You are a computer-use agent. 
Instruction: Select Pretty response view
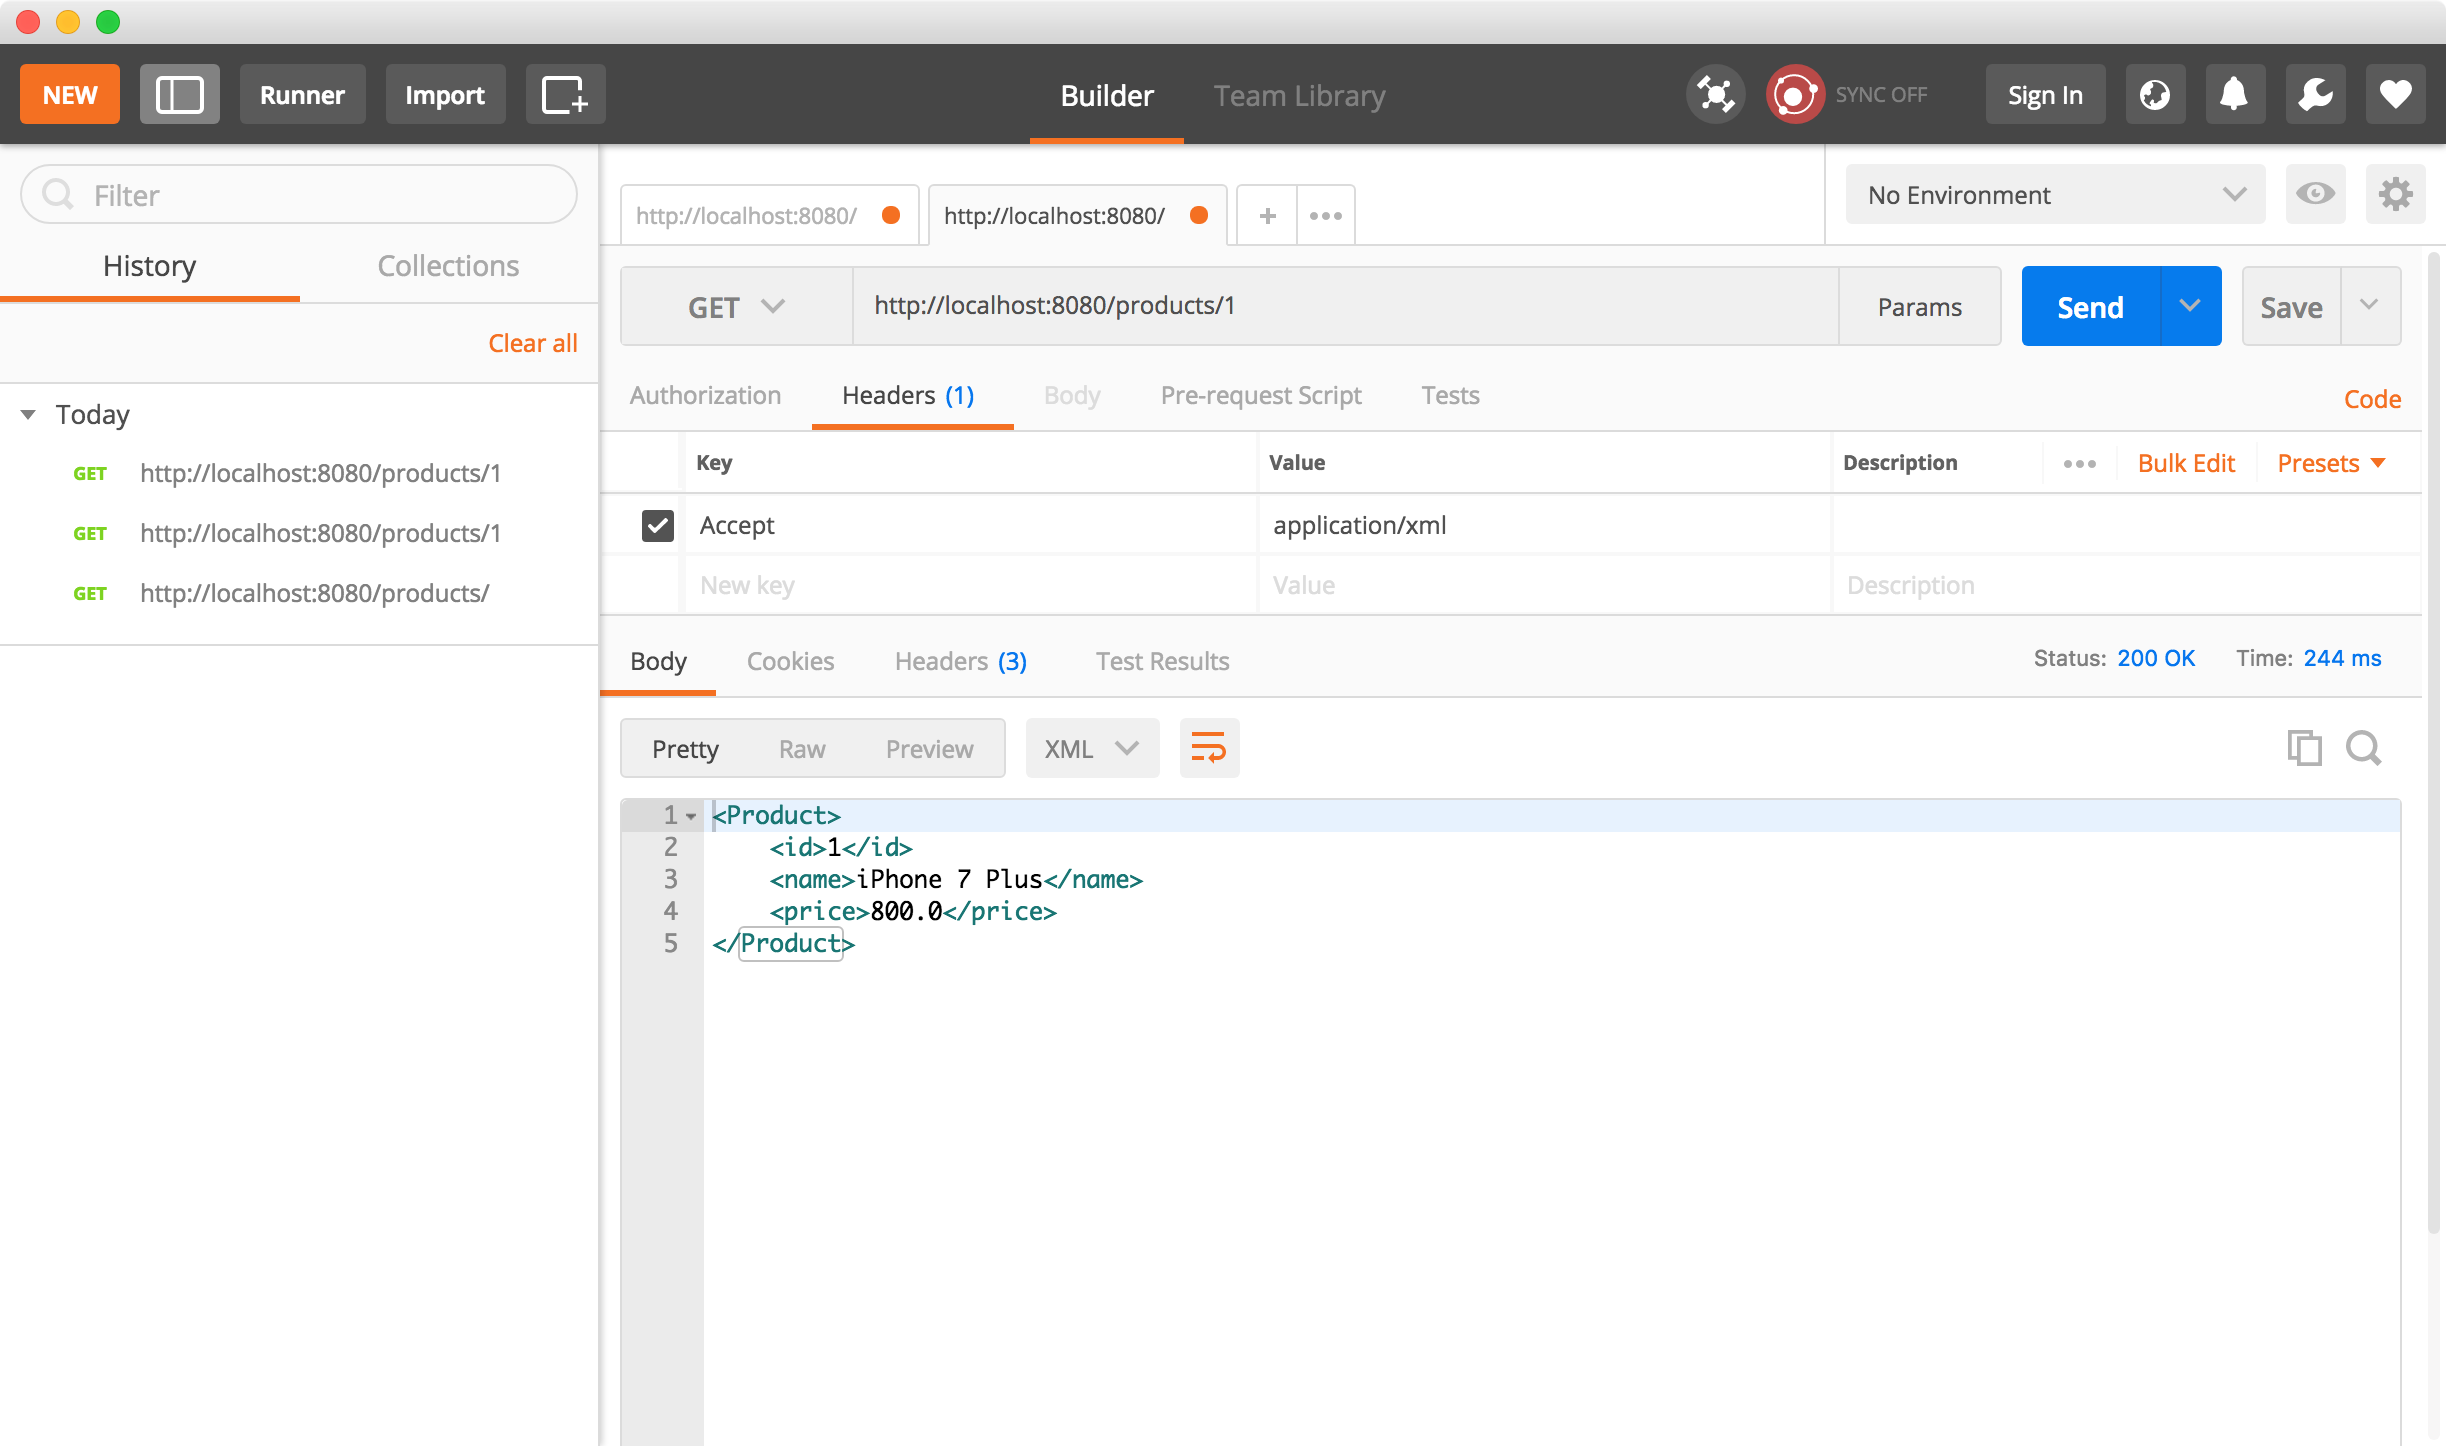tap(685, 749)
